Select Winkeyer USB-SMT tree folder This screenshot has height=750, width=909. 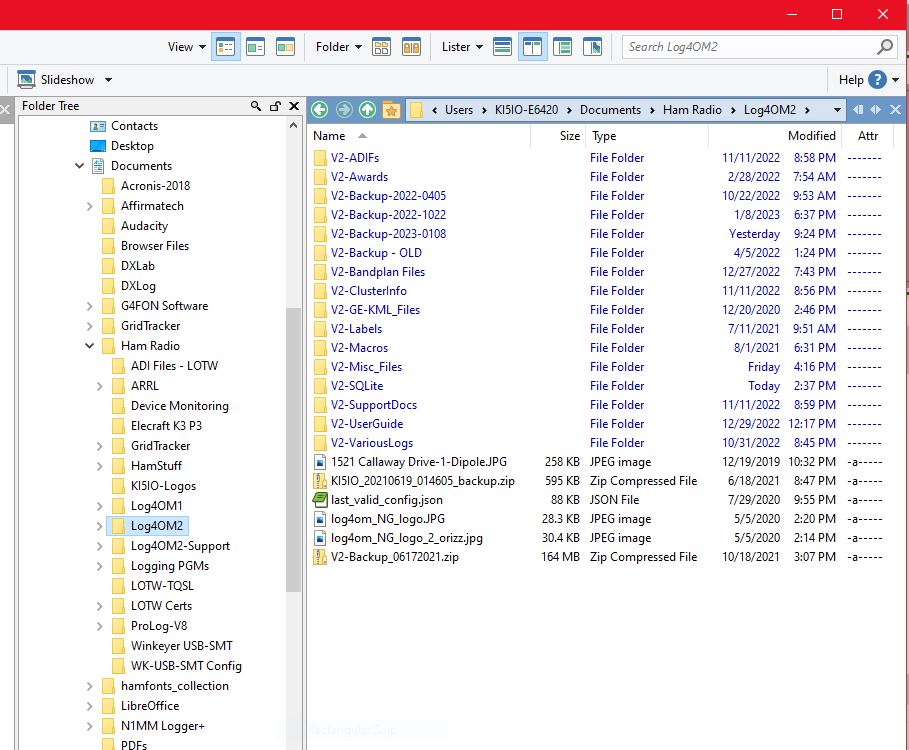click(181, 646)
